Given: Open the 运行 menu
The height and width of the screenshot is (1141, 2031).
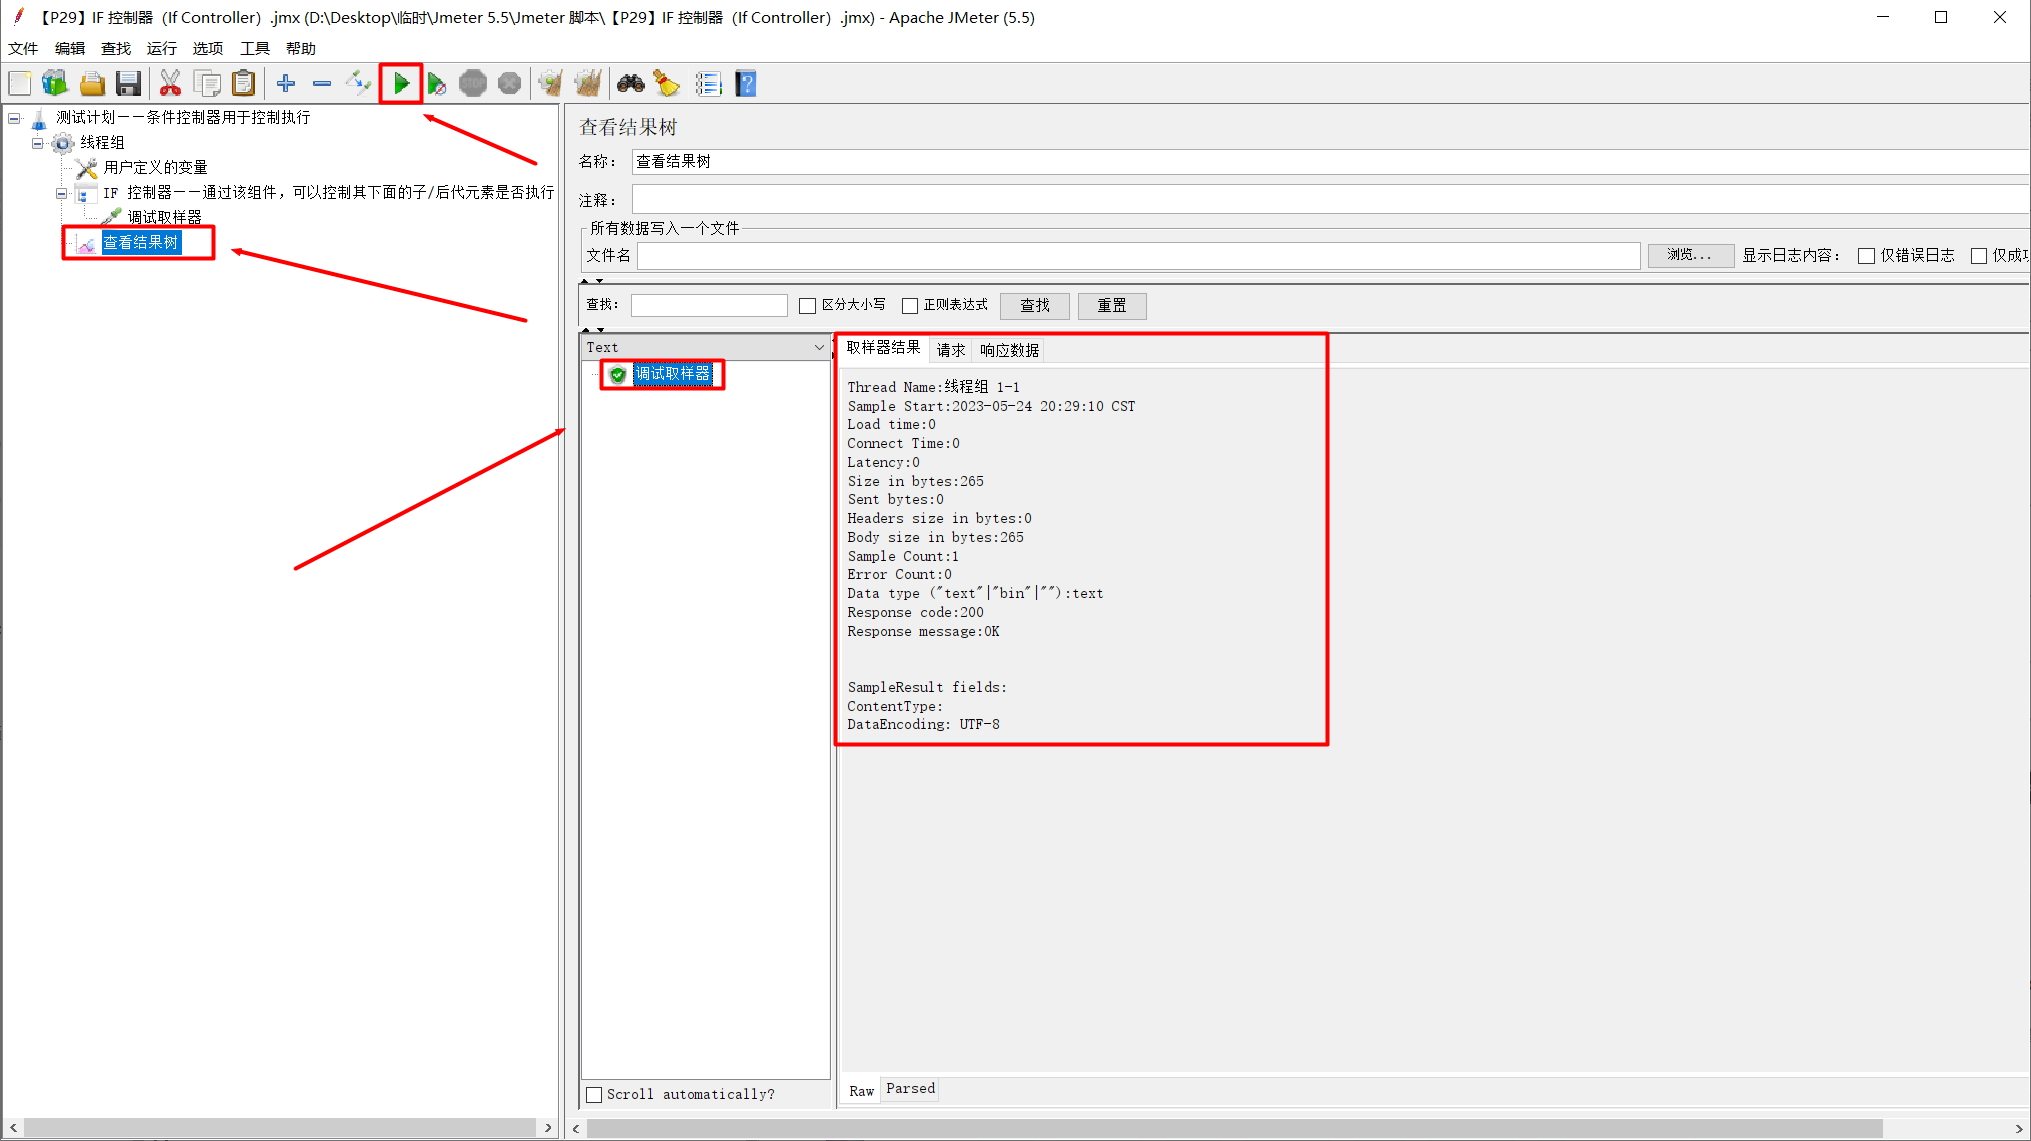Looking at the screenshot, I should (162, 48).
